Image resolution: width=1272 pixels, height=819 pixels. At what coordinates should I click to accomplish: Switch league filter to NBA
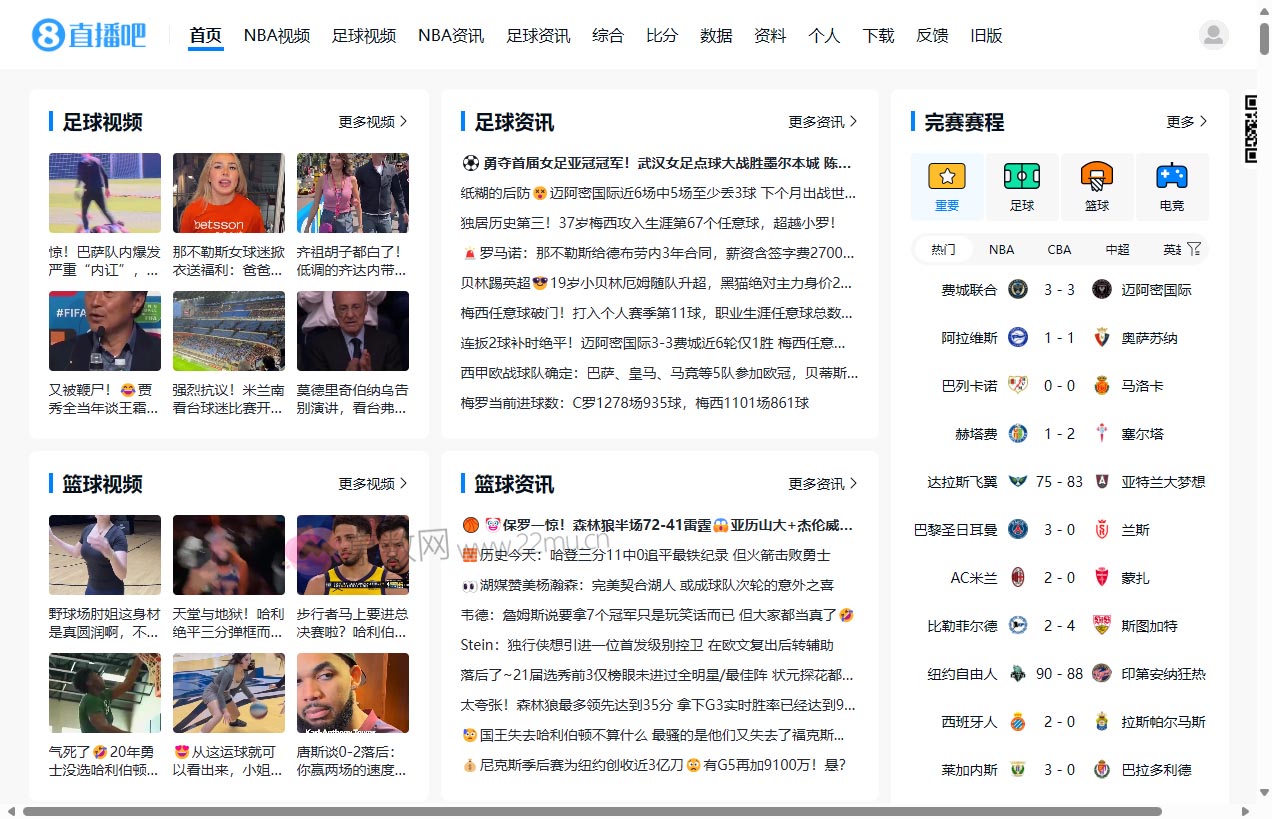[x=1001, y=249]
